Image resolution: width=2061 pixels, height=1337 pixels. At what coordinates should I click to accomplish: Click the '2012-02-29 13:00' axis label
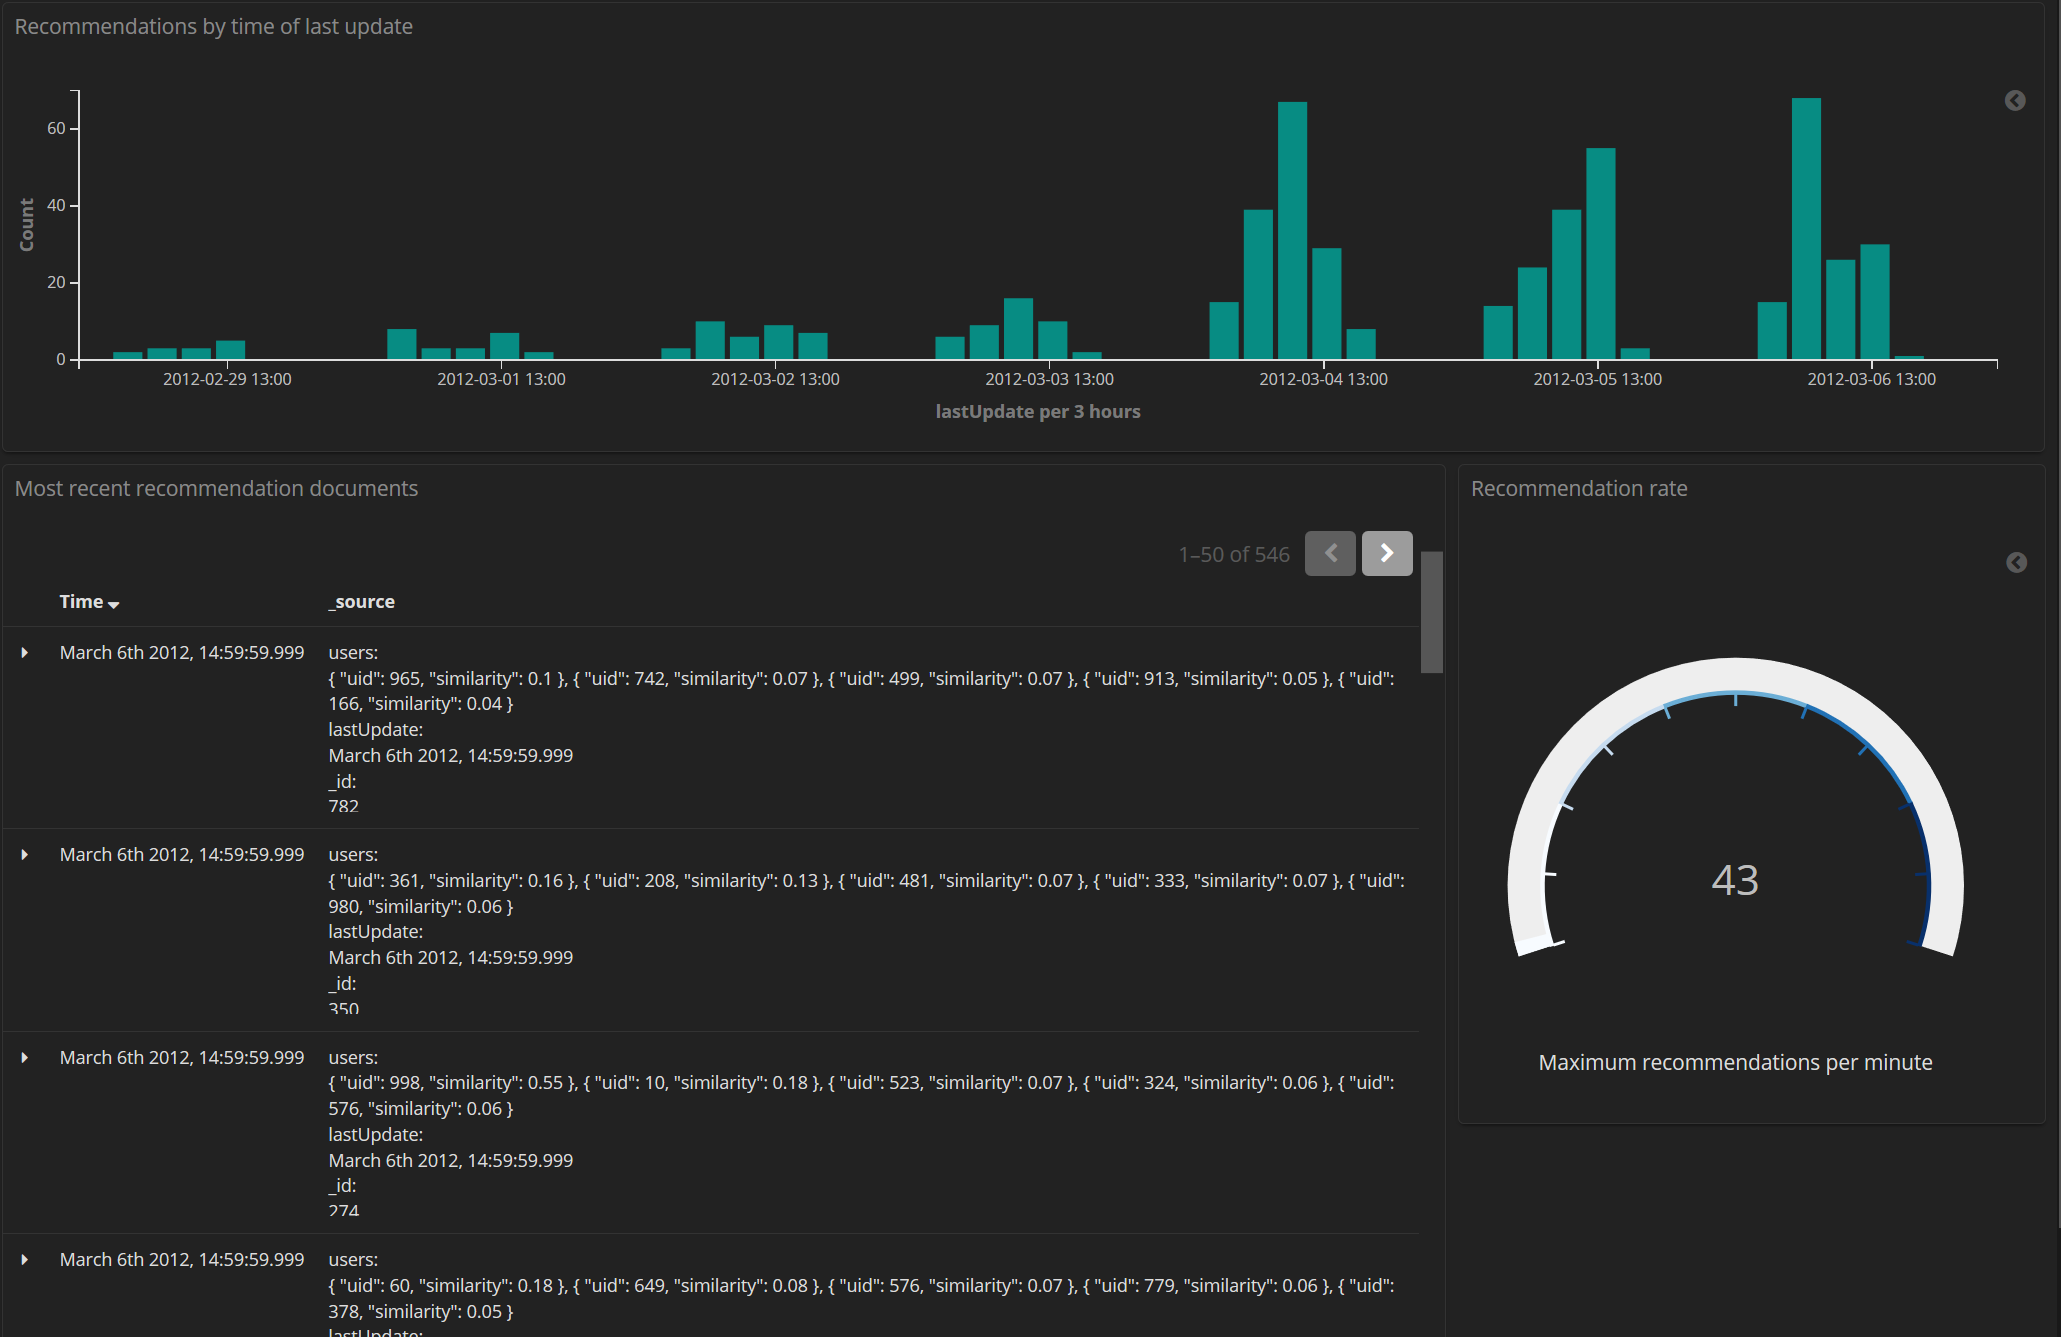pyautogui.click(x=227, y=379)
